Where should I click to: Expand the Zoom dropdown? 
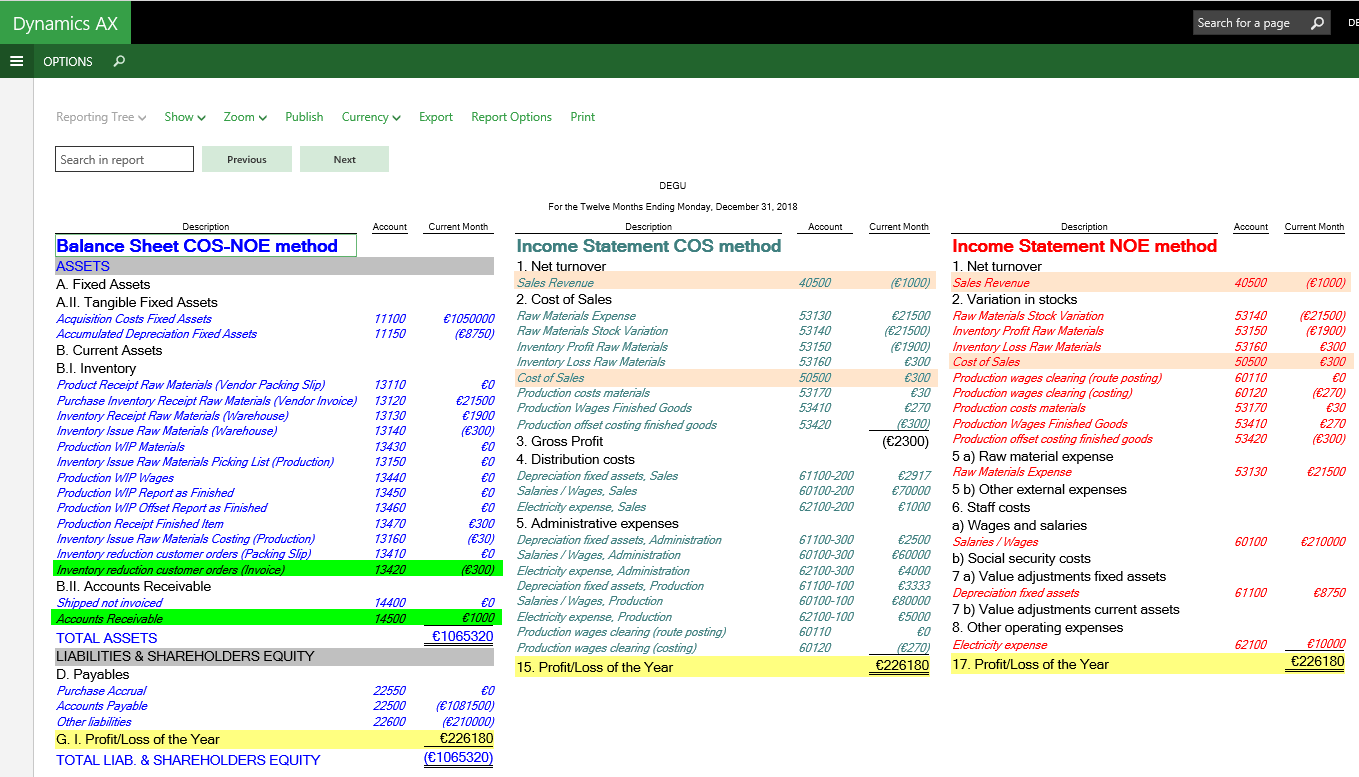245,117
